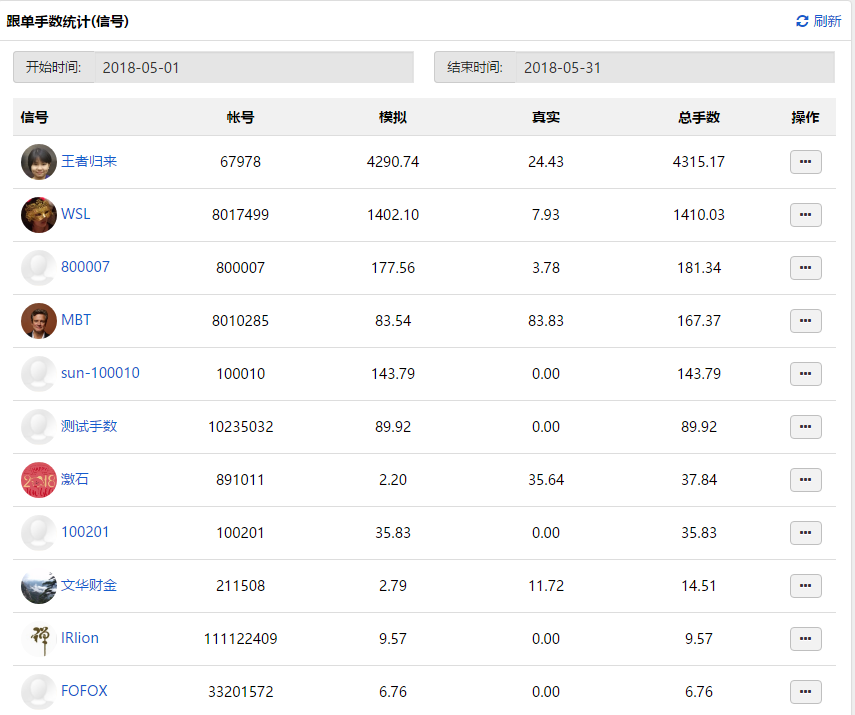Click account number 33201572

point(240,692)
